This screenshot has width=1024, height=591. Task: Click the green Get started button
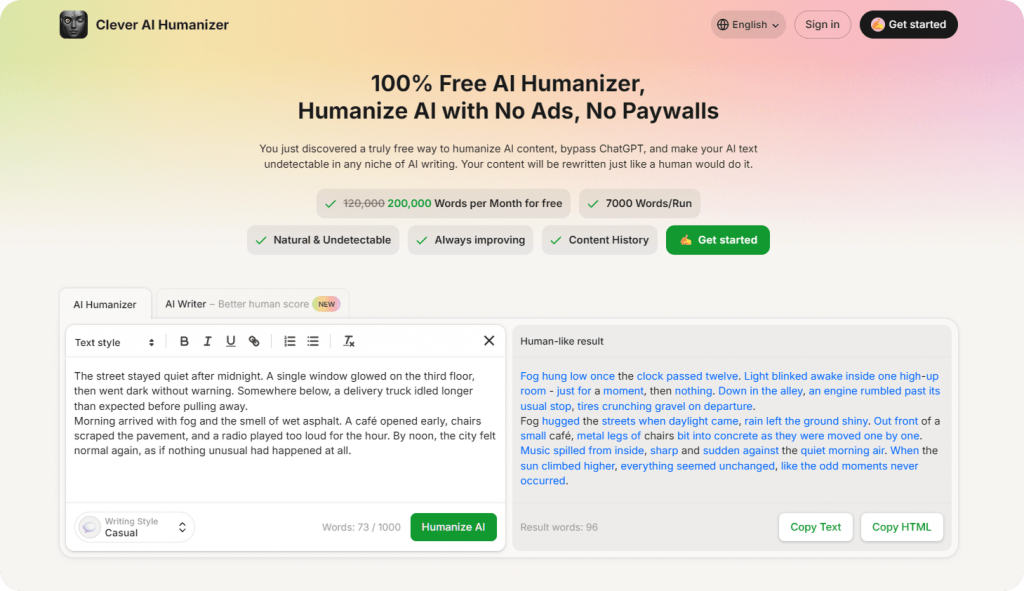click(718, 240)
